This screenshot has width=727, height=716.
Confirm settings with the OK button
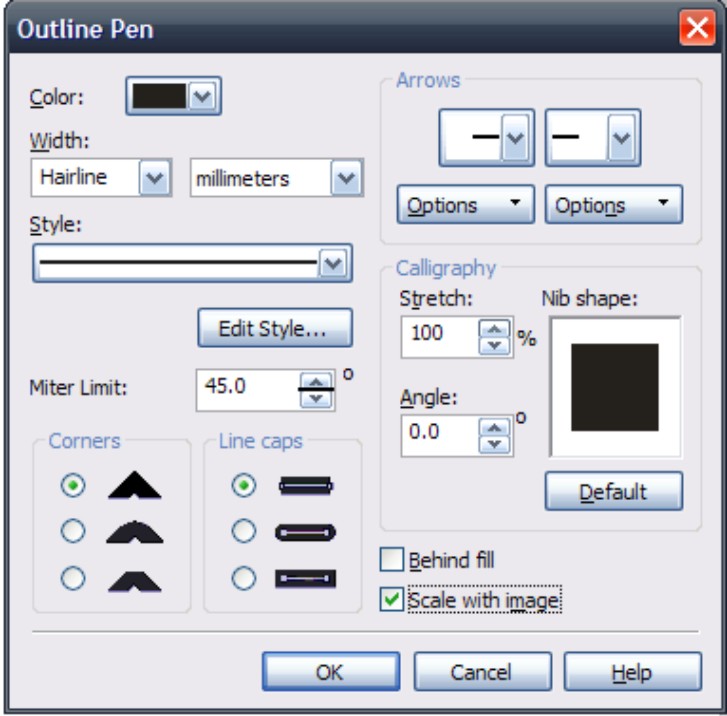(331, 671)
